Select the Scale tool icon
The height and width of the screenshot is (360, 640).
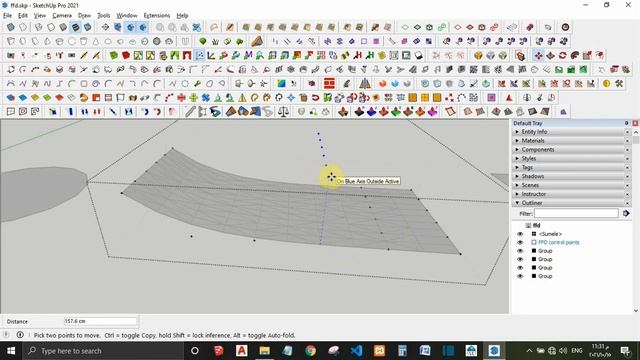coord(587,56)
